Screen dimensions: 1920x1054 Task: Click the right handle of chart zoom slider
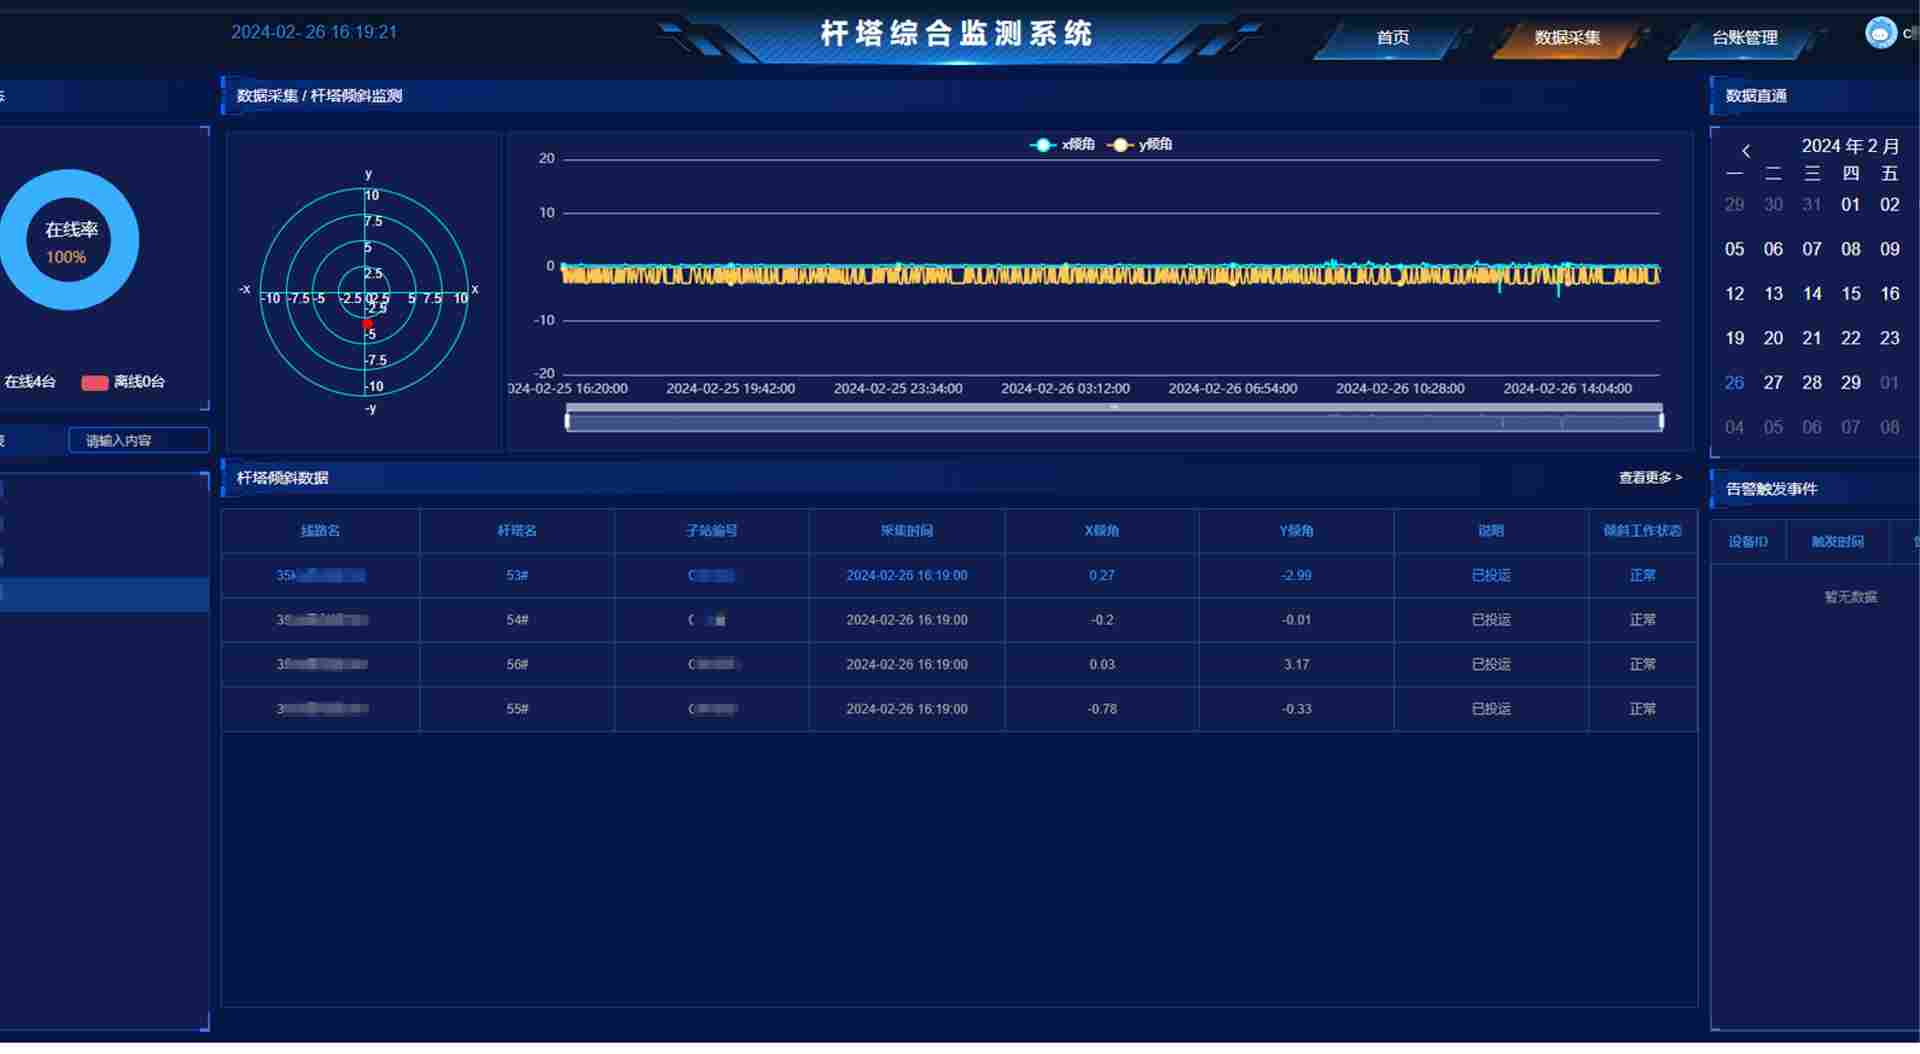tap(1662, 422)
